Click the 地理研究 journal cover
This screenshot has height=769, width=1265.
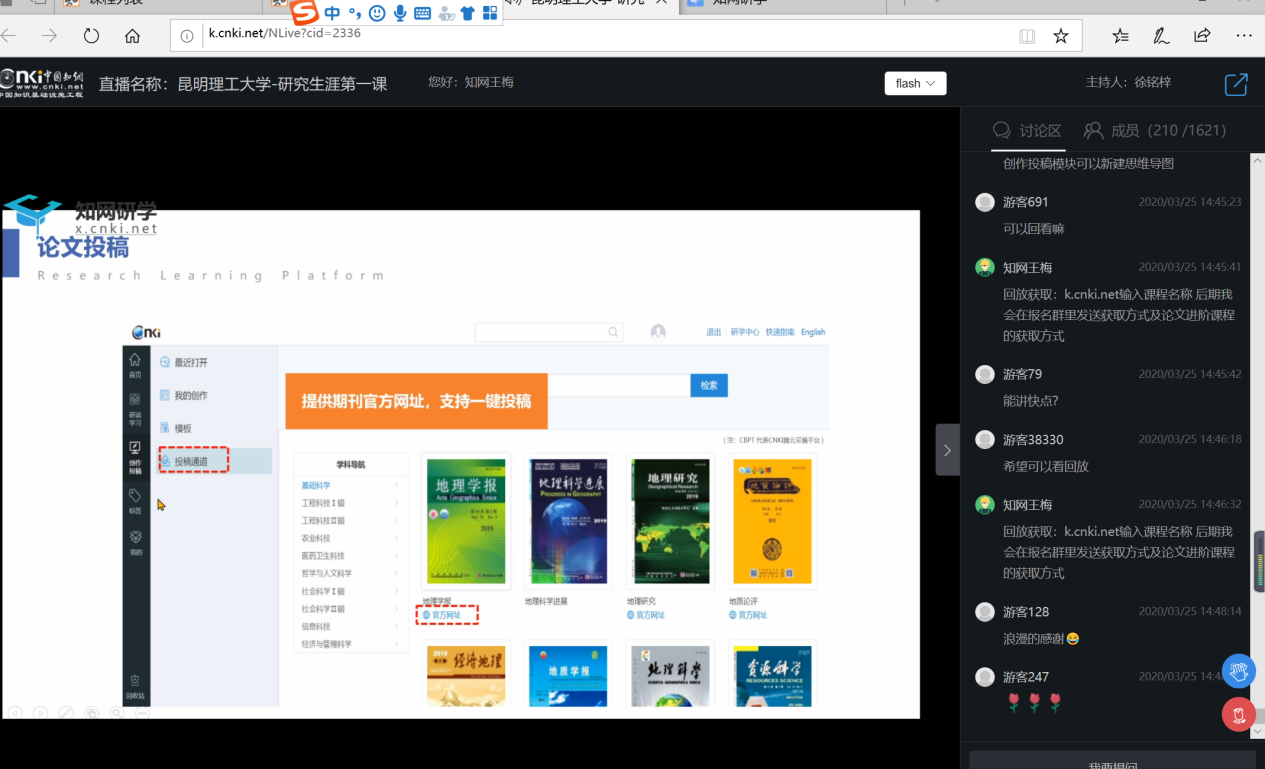tap(671, 521)
